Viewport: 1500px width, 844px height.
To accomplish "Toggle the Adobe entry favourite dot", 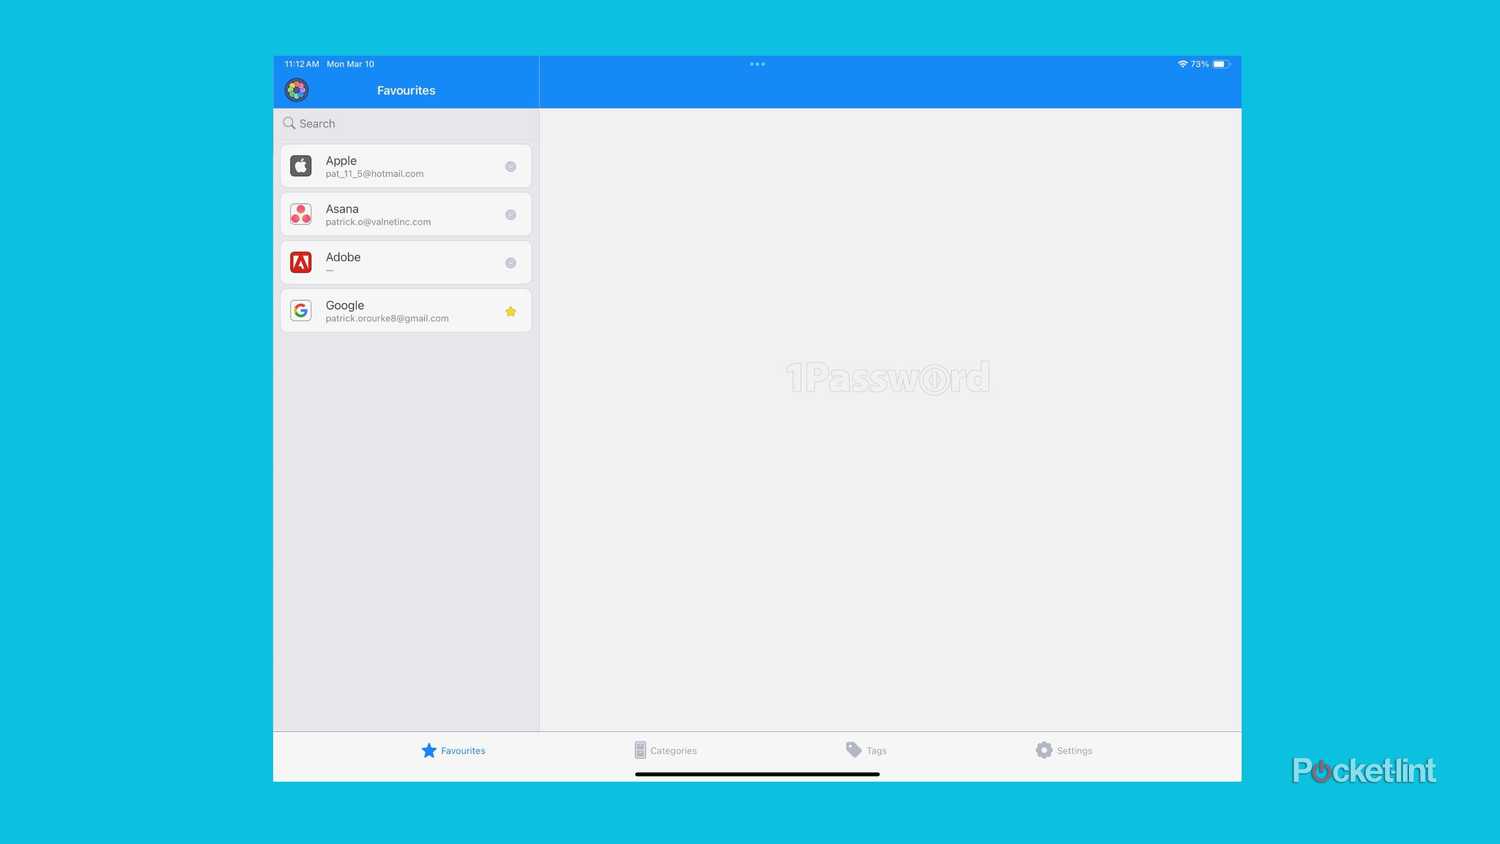I will click(511, 263).
